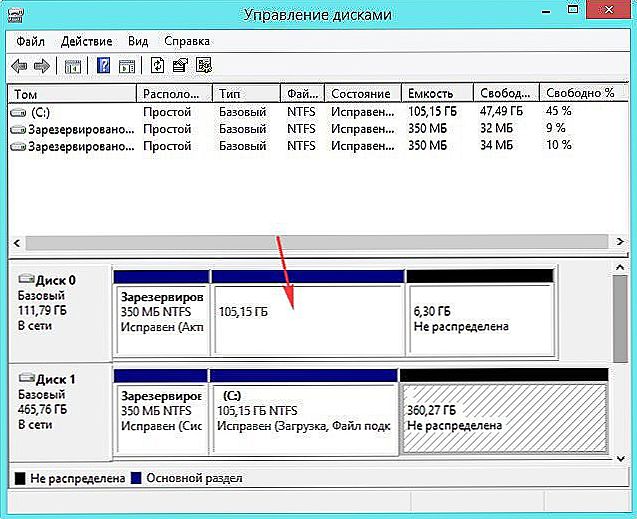Sort by the Свобод... column header
This screenshot has height=519, width=637.
pyautogui.click(x=507, y=94)
